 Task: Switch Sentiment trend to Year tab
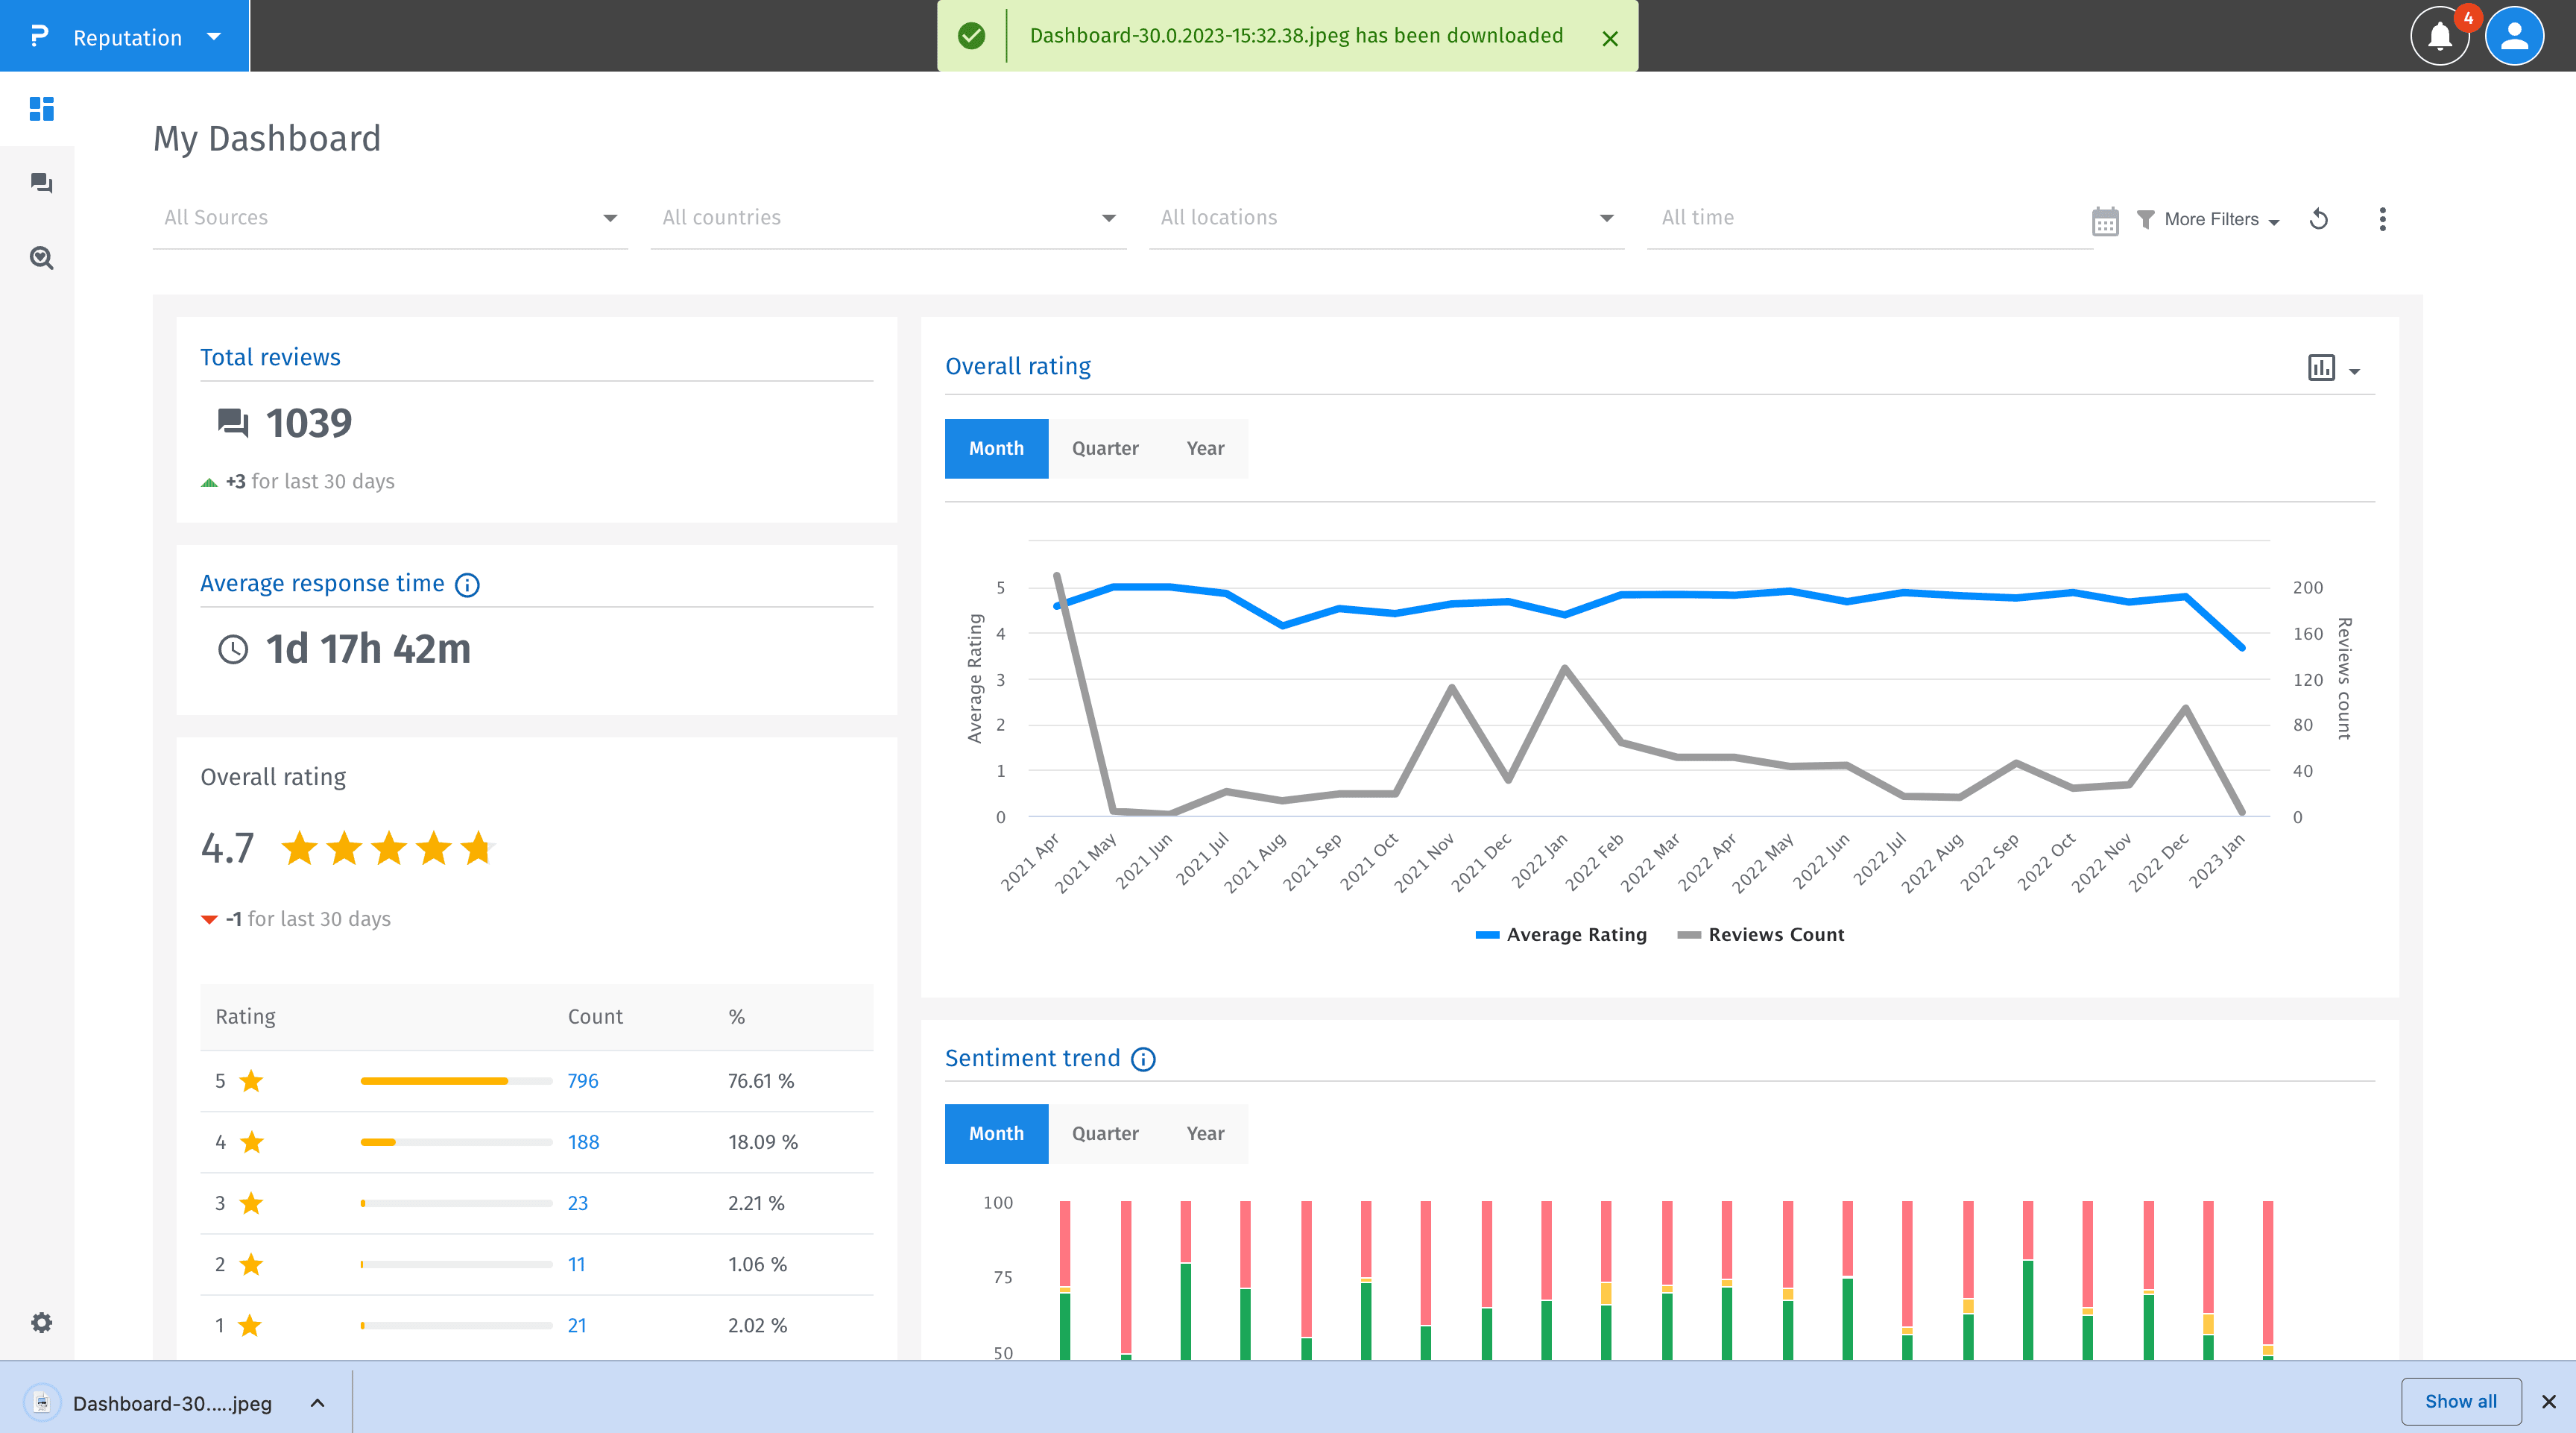point(1204,1133)
